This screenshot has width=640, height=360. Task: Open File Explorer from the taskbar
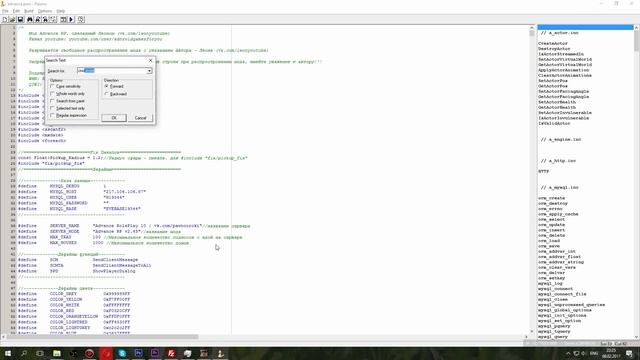[57, 353]
